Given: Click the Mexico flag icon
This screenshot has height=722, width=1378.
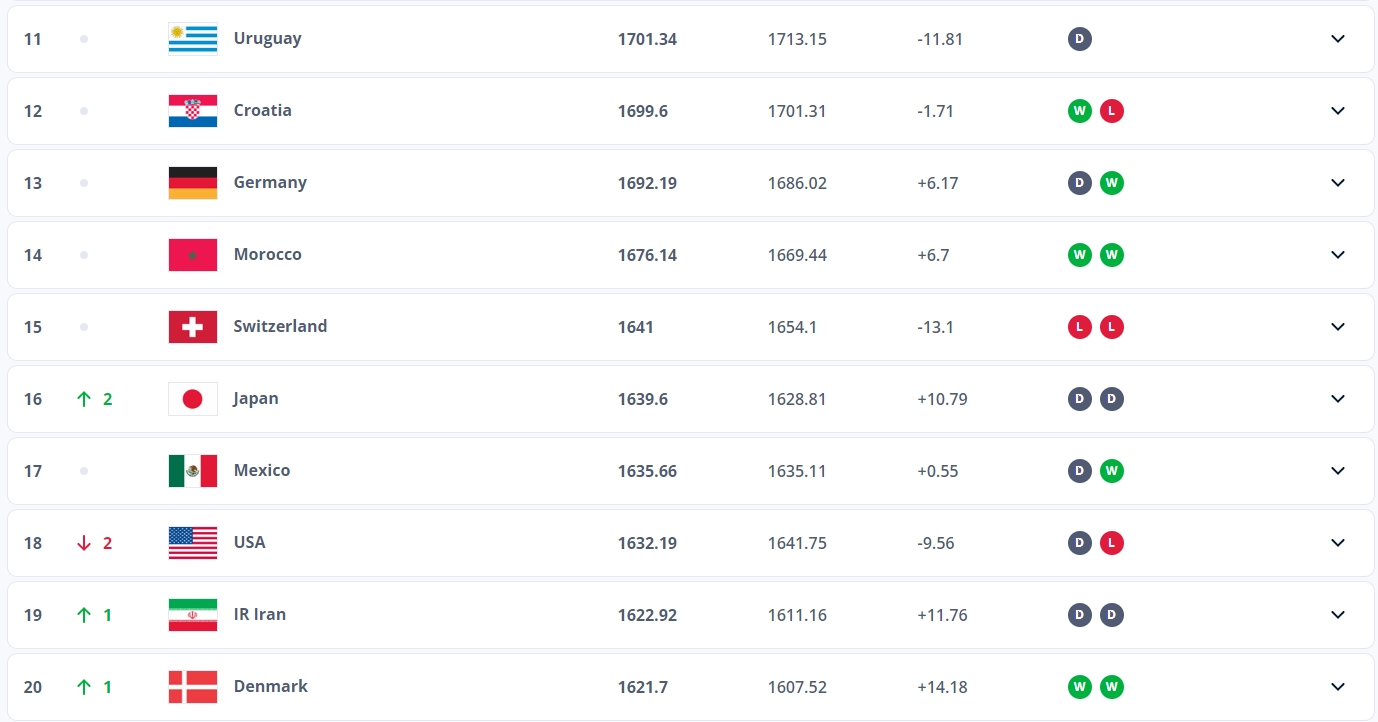Looking at the screenshot, I should coord(193,471).
